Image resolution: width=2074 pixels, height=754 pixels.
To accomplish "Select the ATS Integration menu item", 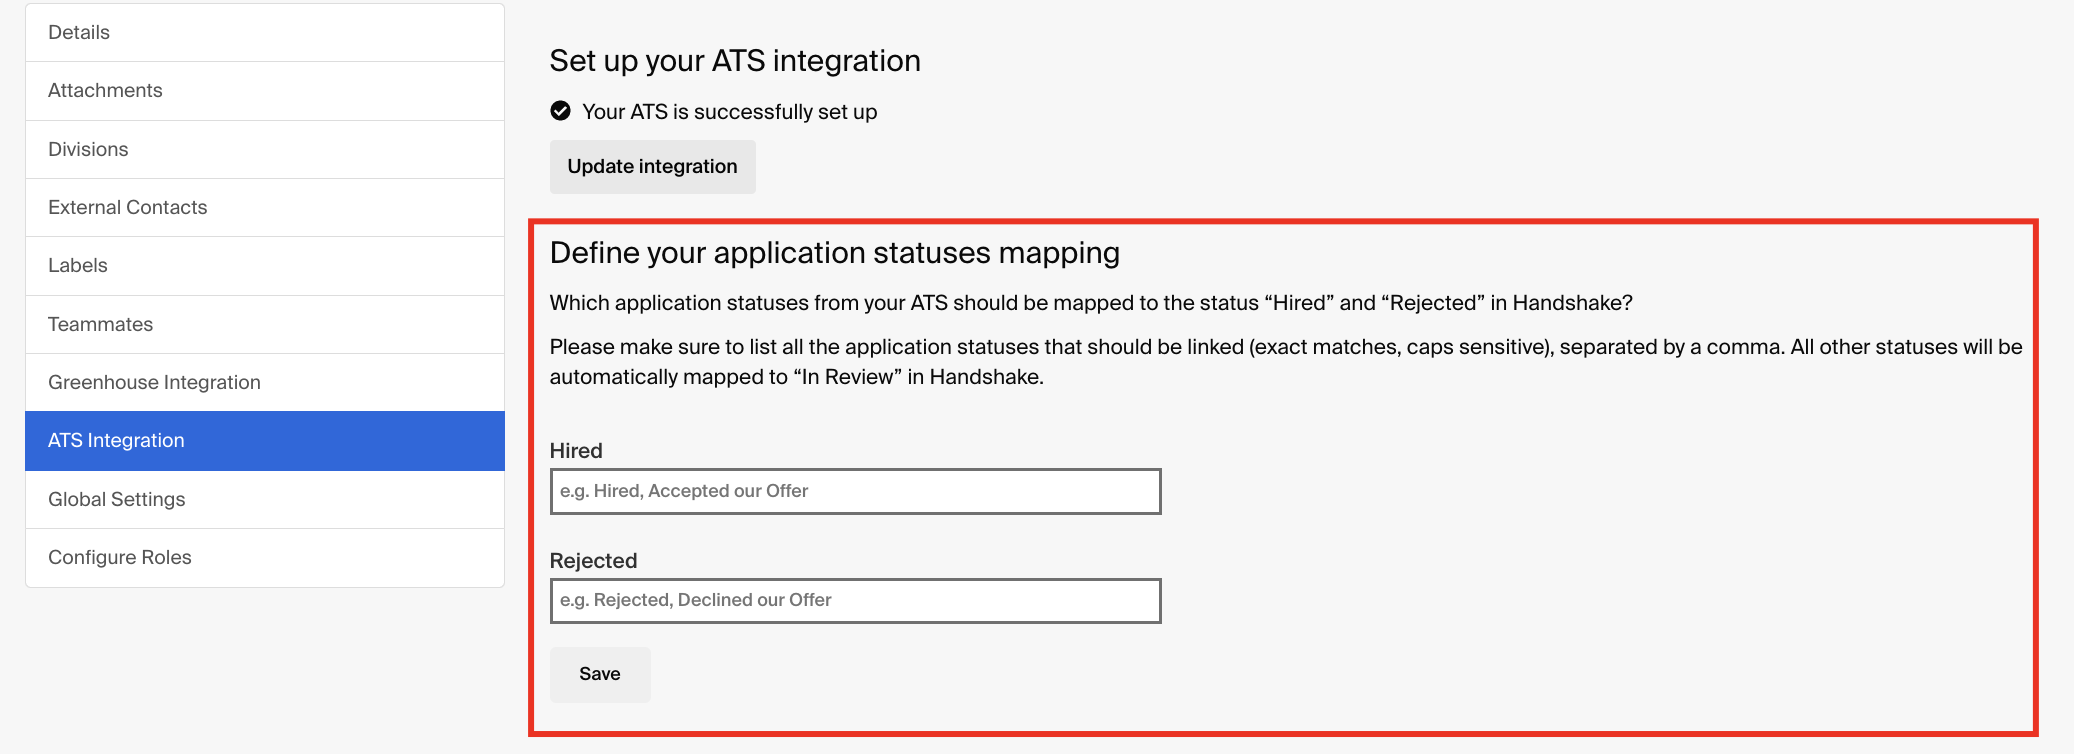I will (x=265, y=441).
